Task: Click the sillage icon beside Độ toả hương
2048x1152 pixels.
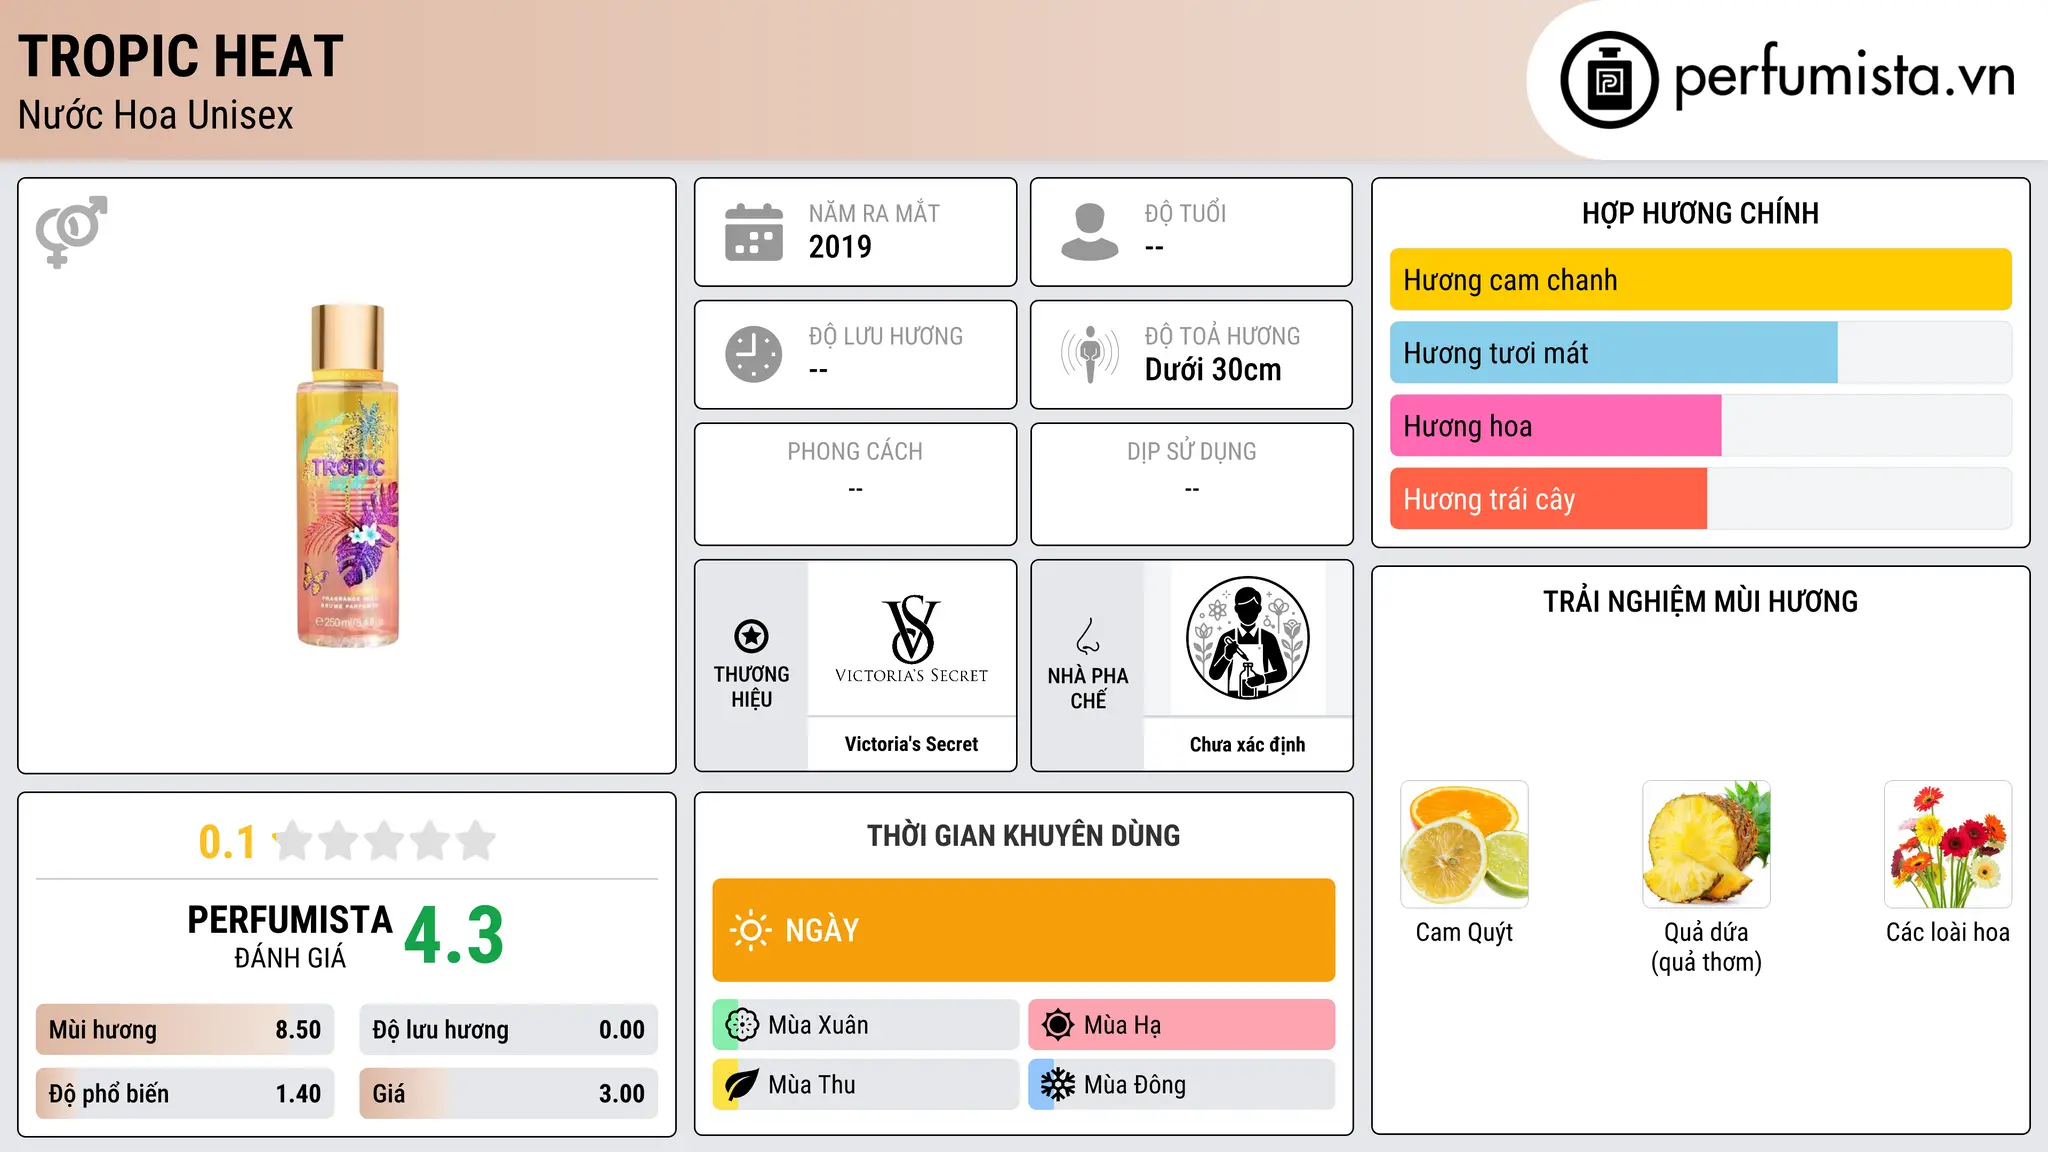Action: point(1089,354)
